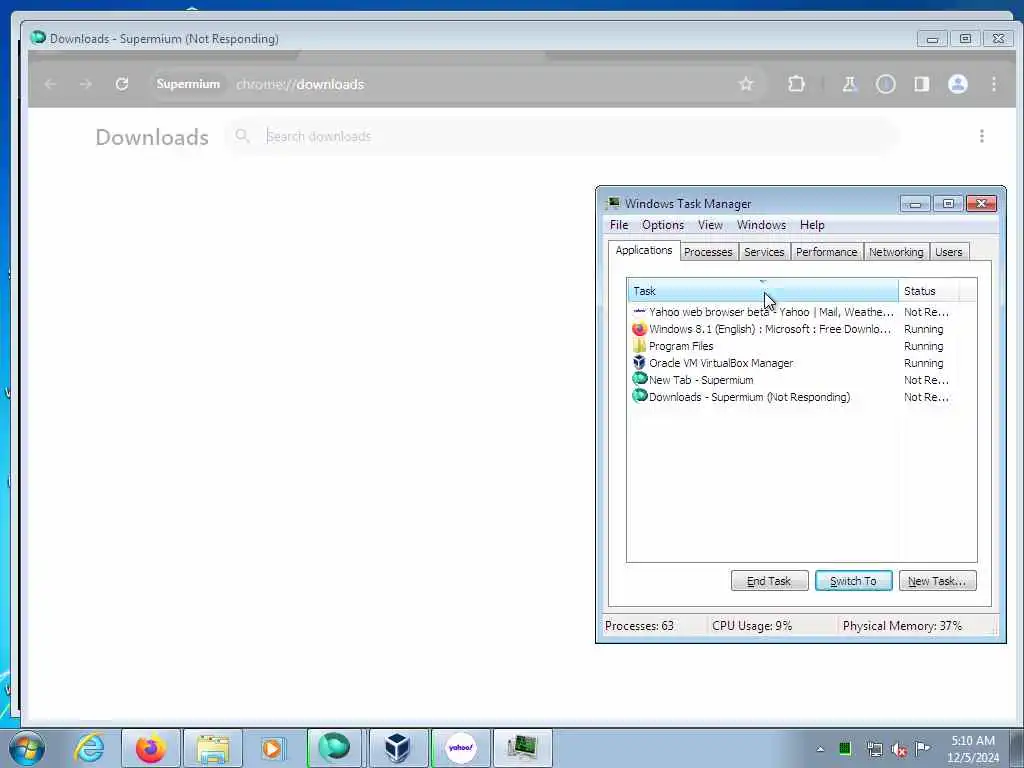Click the New Task... button
Screen dimensions: 1024x768
coord(937,581)
